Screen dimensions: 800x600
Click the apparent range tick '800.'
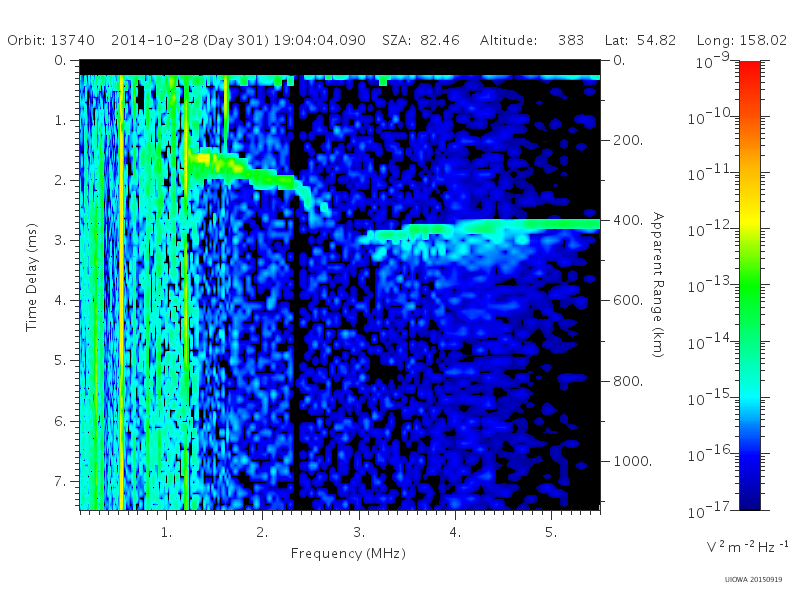tap(628, 381)
